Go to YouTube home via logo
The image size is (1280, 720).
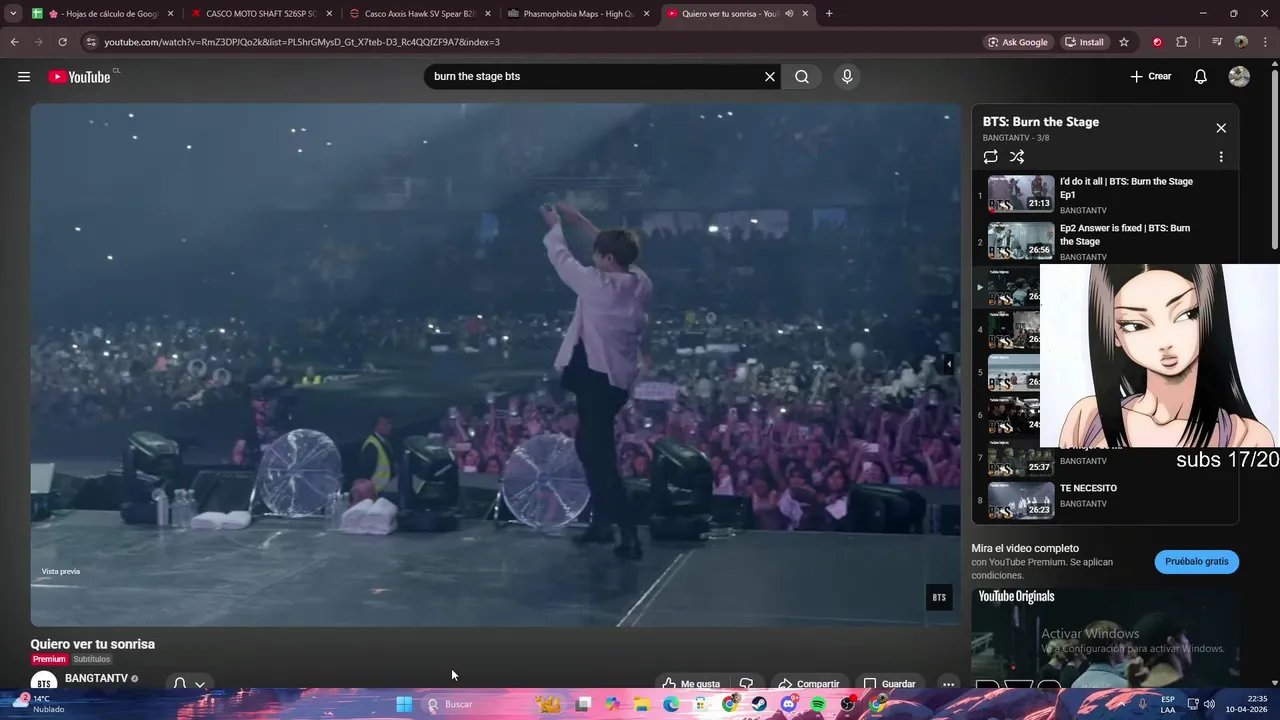[79, 77]
